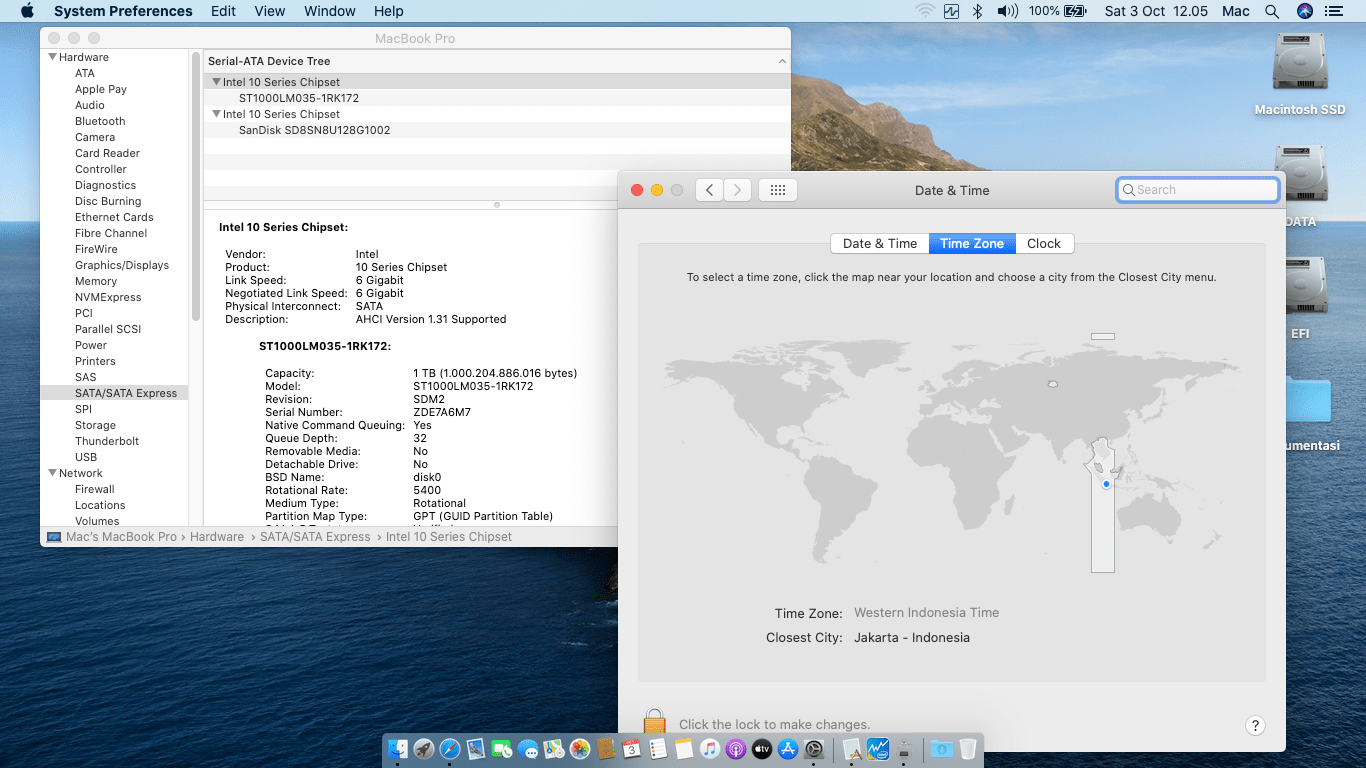Open Launchpad from the Dock

pos(424,748)
